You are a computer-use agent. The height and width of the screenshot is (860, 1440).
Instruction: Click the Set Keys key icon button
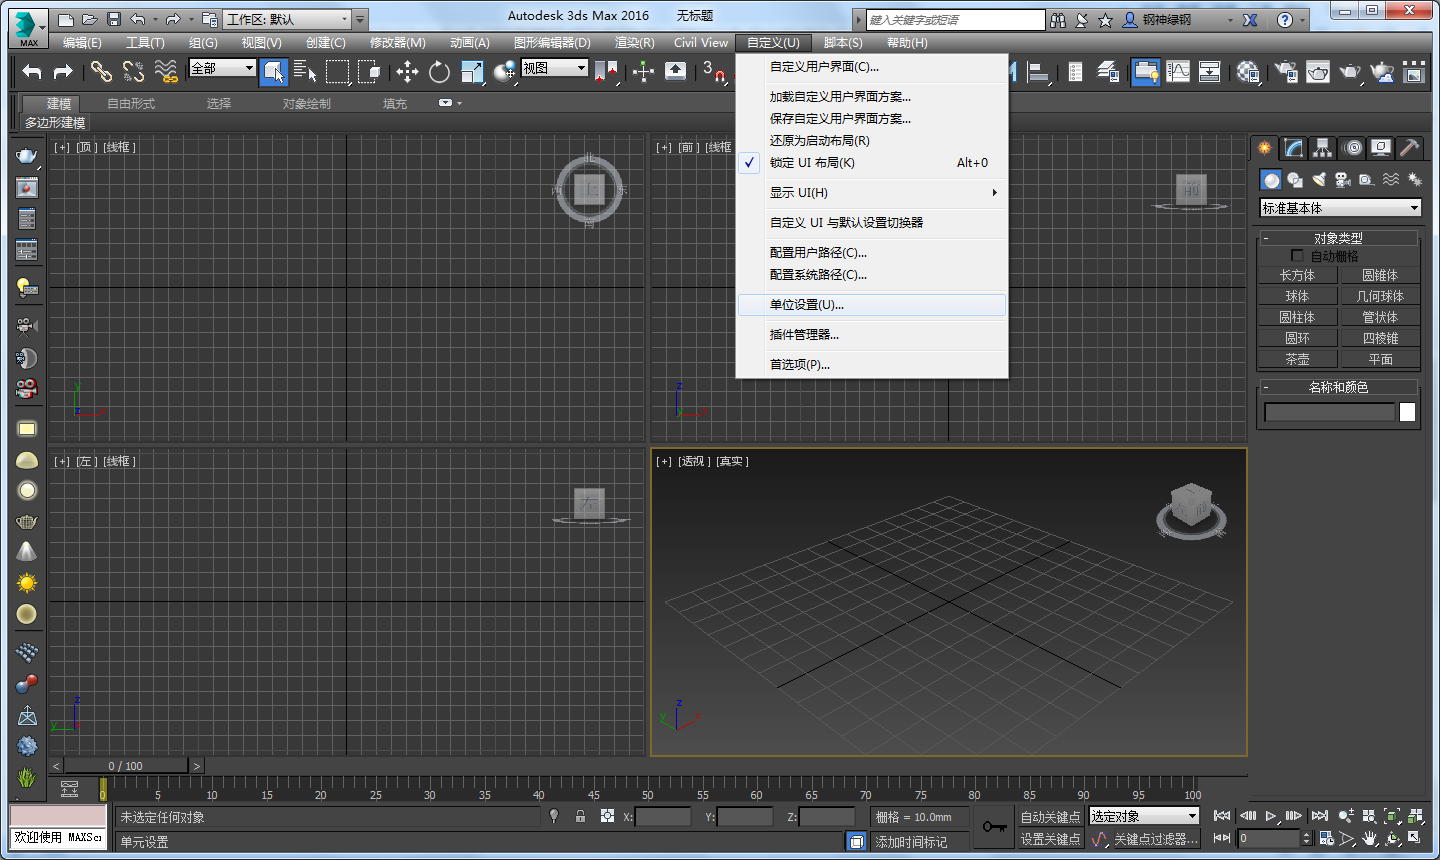pos(994,827)
